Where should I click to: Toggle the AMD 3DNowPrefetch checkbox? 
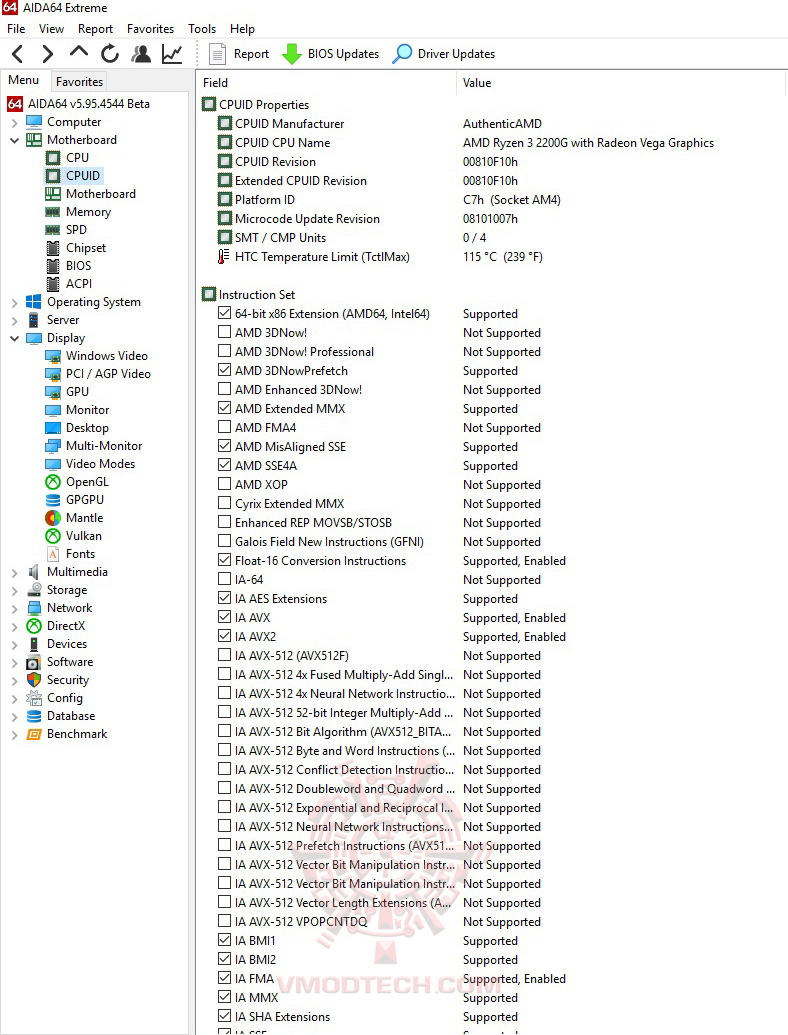tap(224, 370)
